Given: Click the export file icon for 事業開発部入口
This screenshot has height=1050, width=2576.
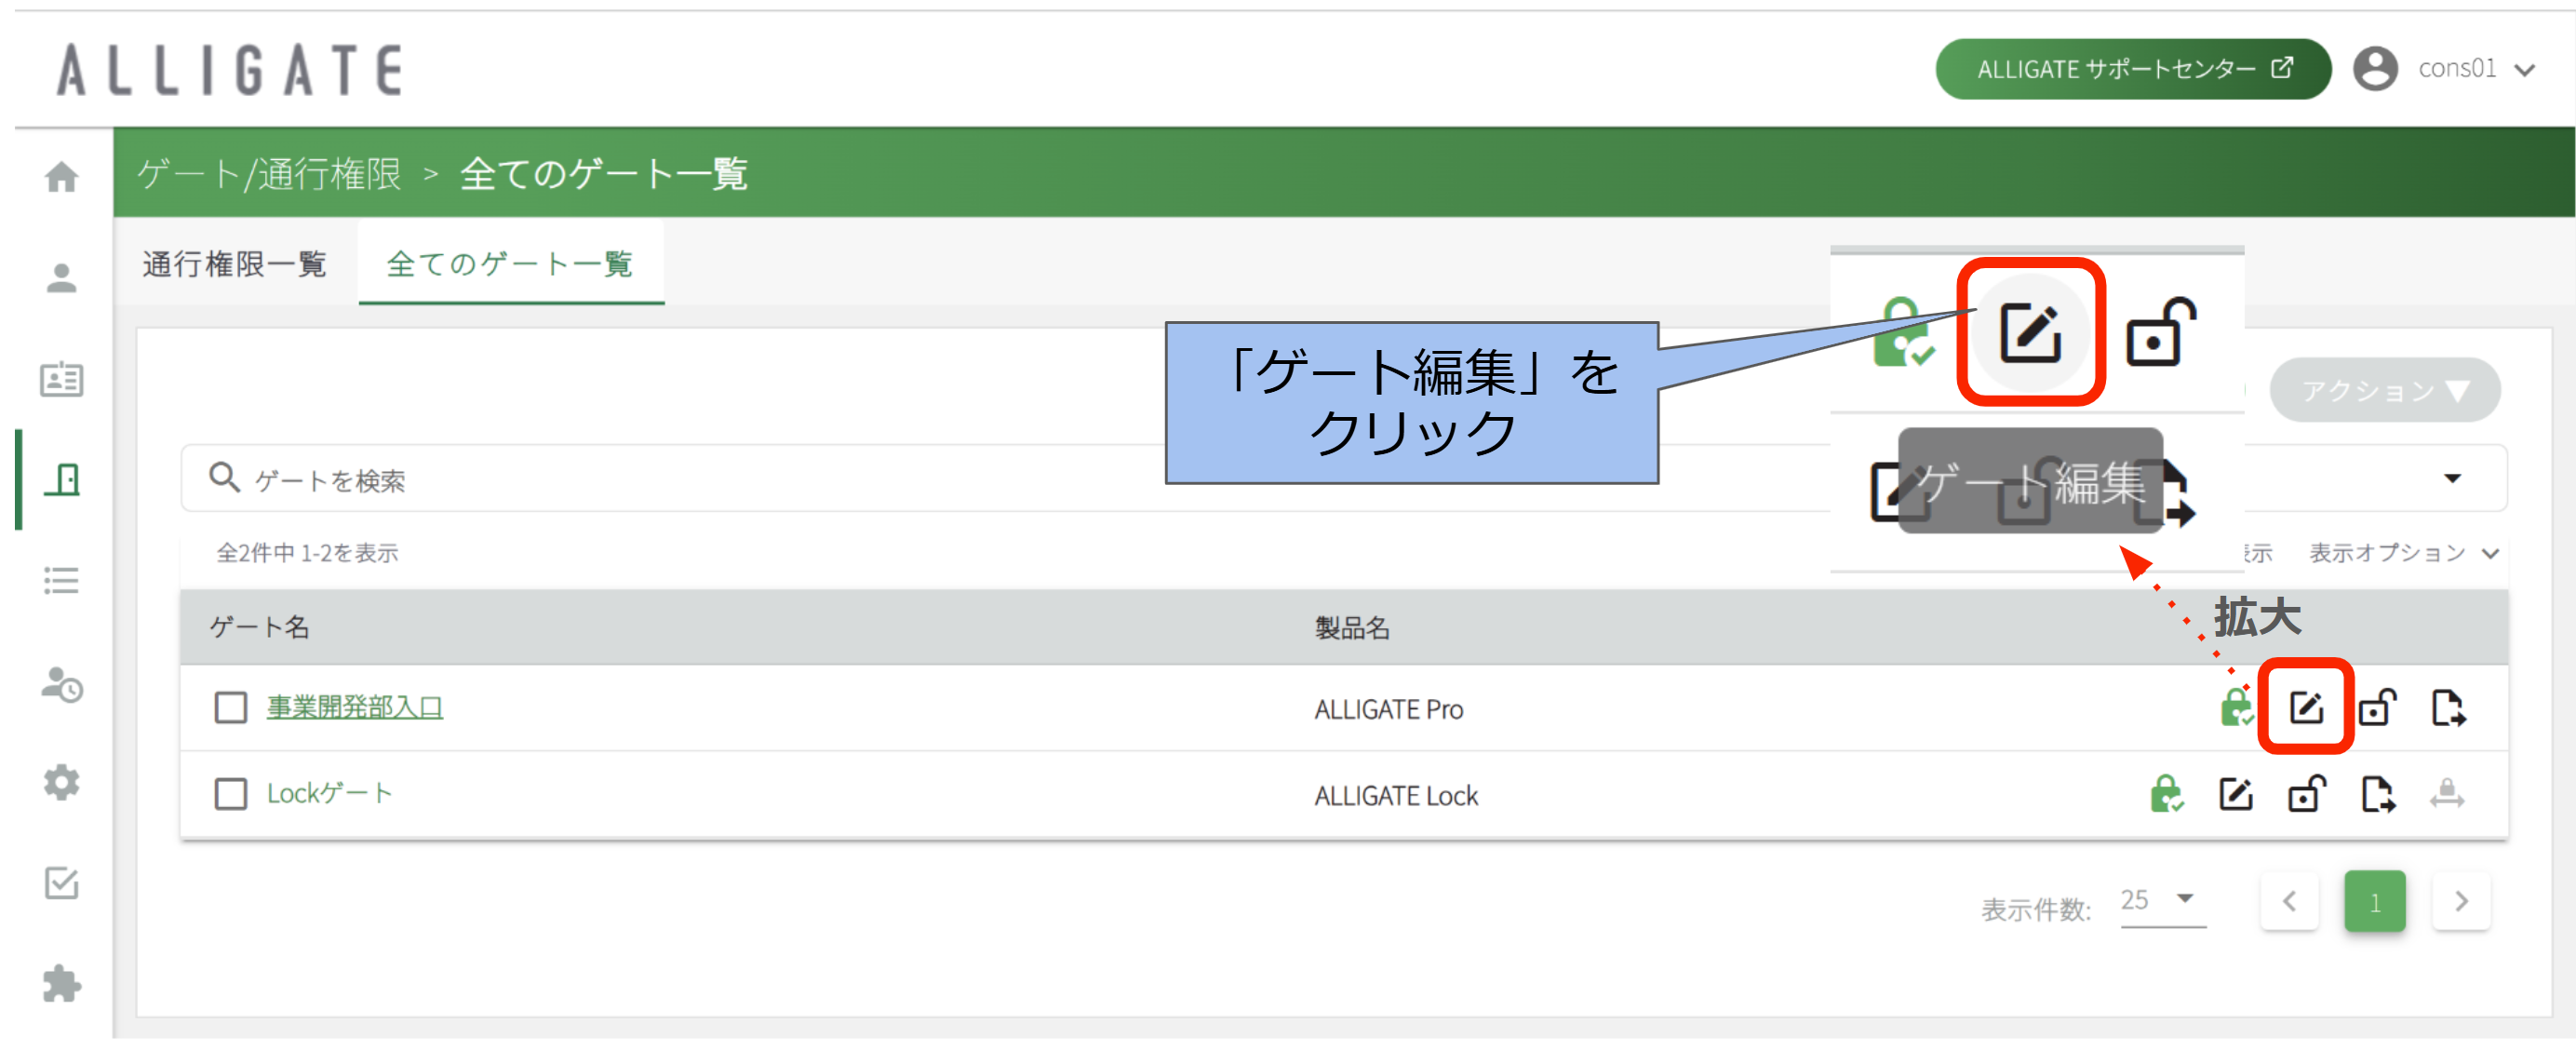Looking at the screenshot, I should pos(2448,708).
